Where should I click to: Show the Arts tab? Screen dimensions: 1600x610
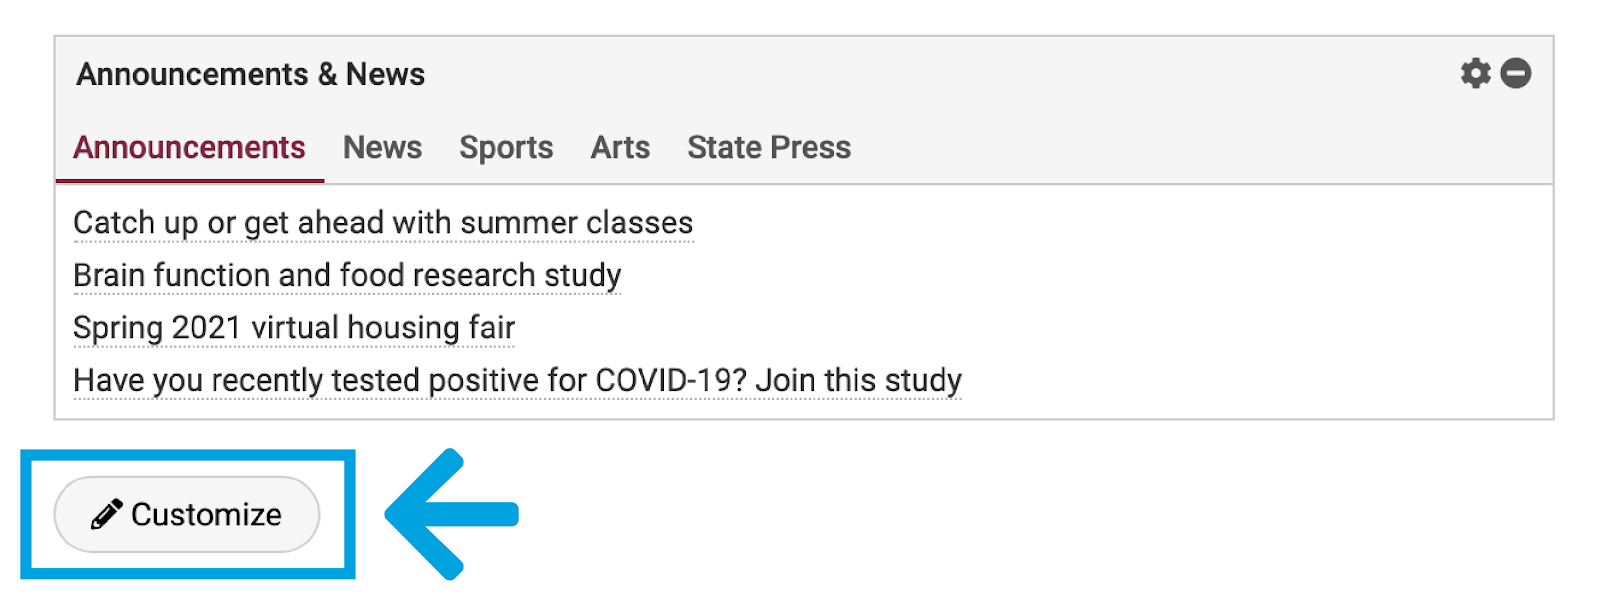(x=620, y=148)
